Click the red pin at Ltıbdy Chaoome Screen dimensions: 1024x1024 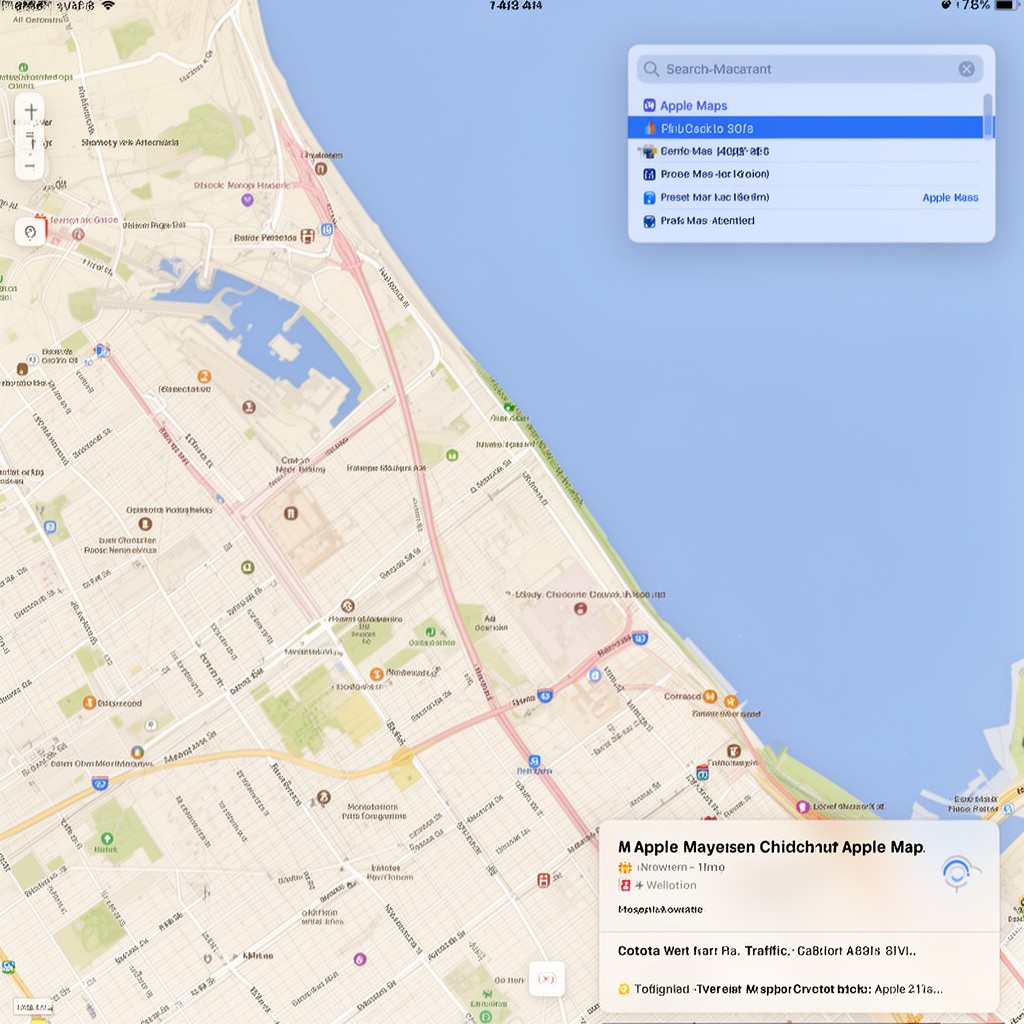click(580, 609)
